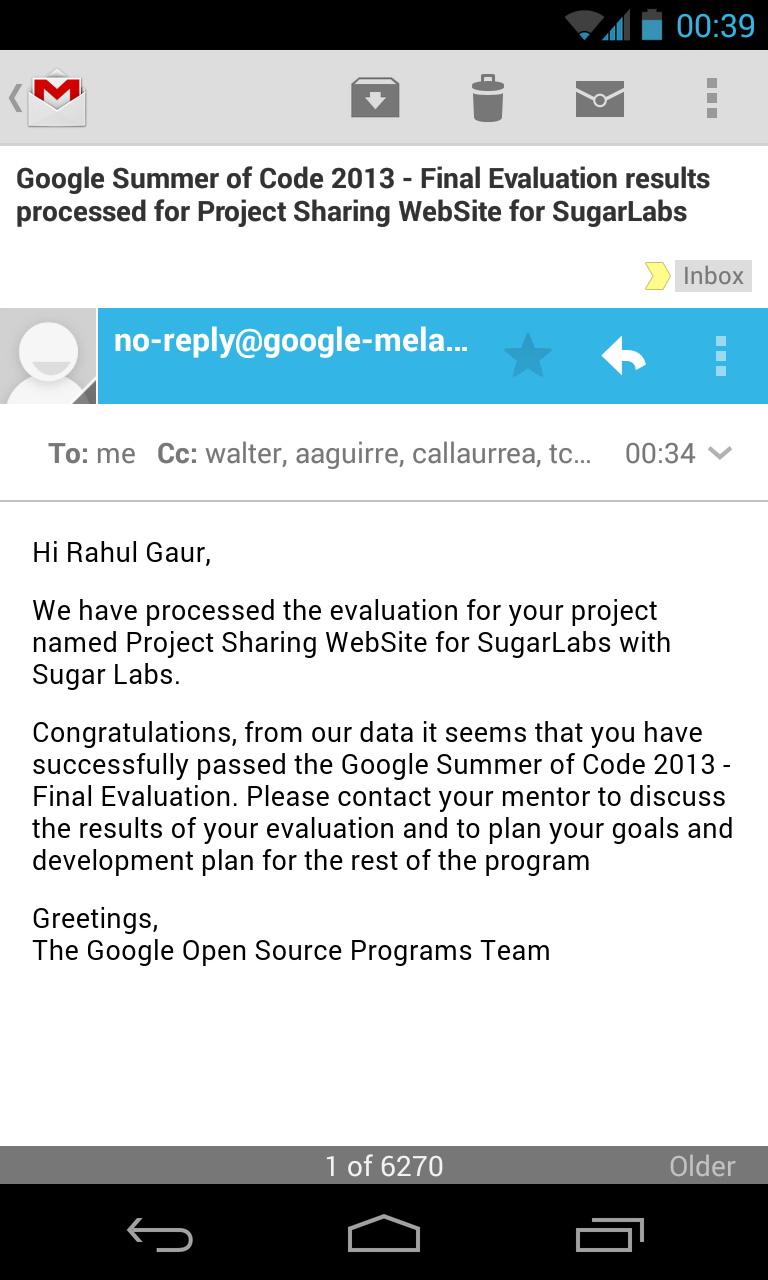768x1280 pixels.
Task: Open recent apps
Action: tap(610, 1235)
